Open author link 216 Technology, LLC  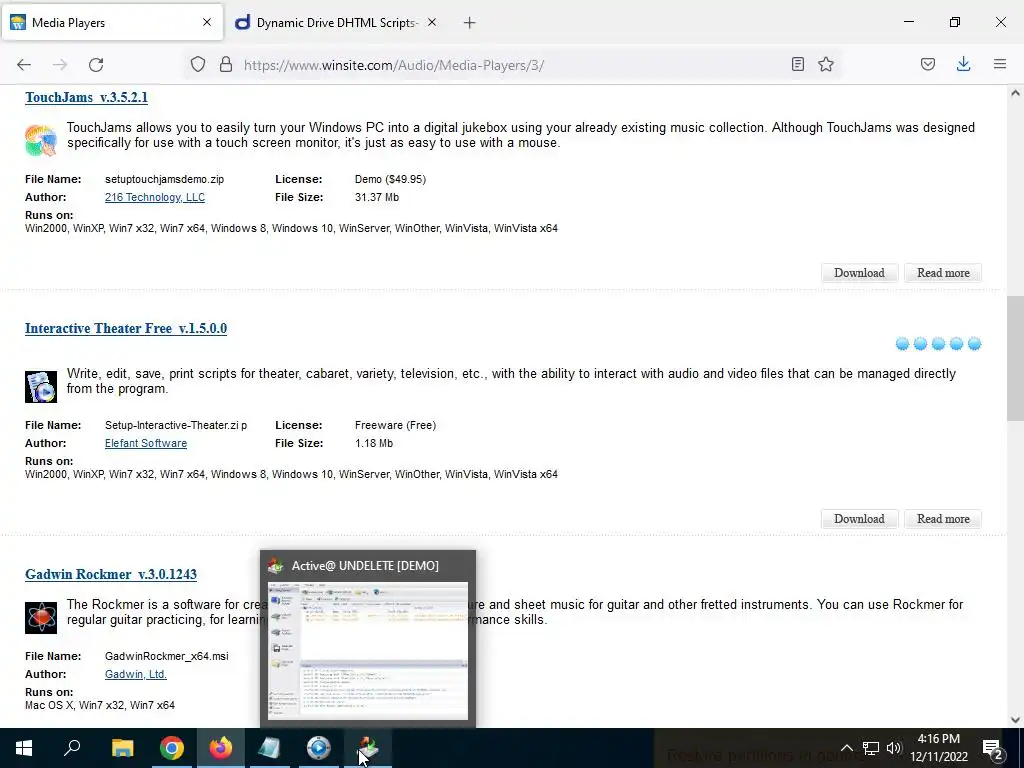coord(155,197)
